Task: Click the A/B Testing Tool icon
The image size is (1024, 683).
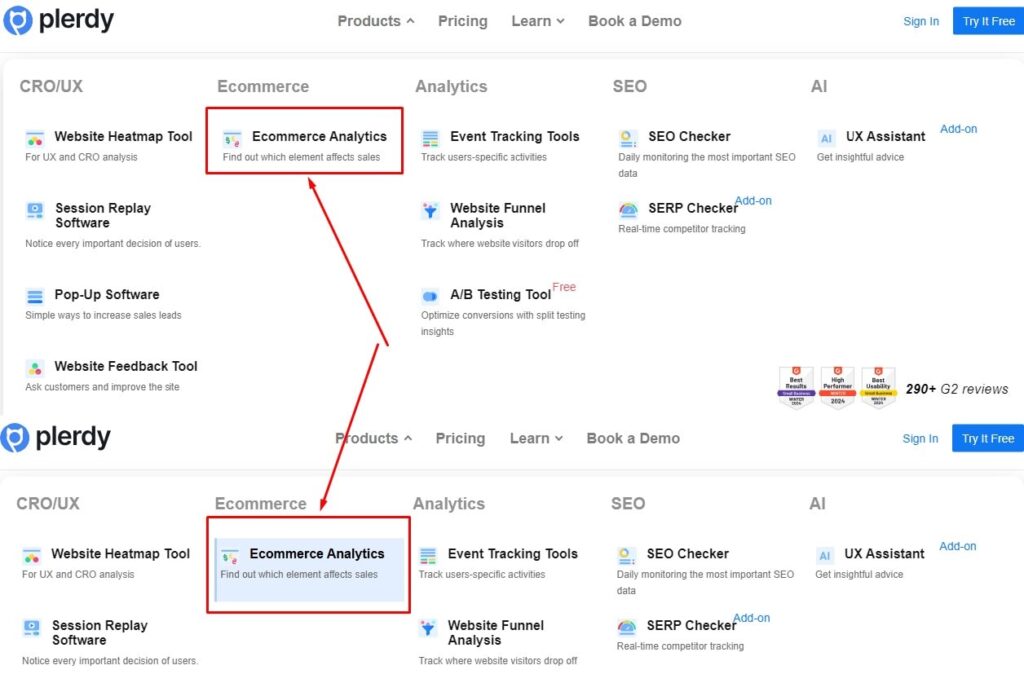Action: tap(430, 297)
